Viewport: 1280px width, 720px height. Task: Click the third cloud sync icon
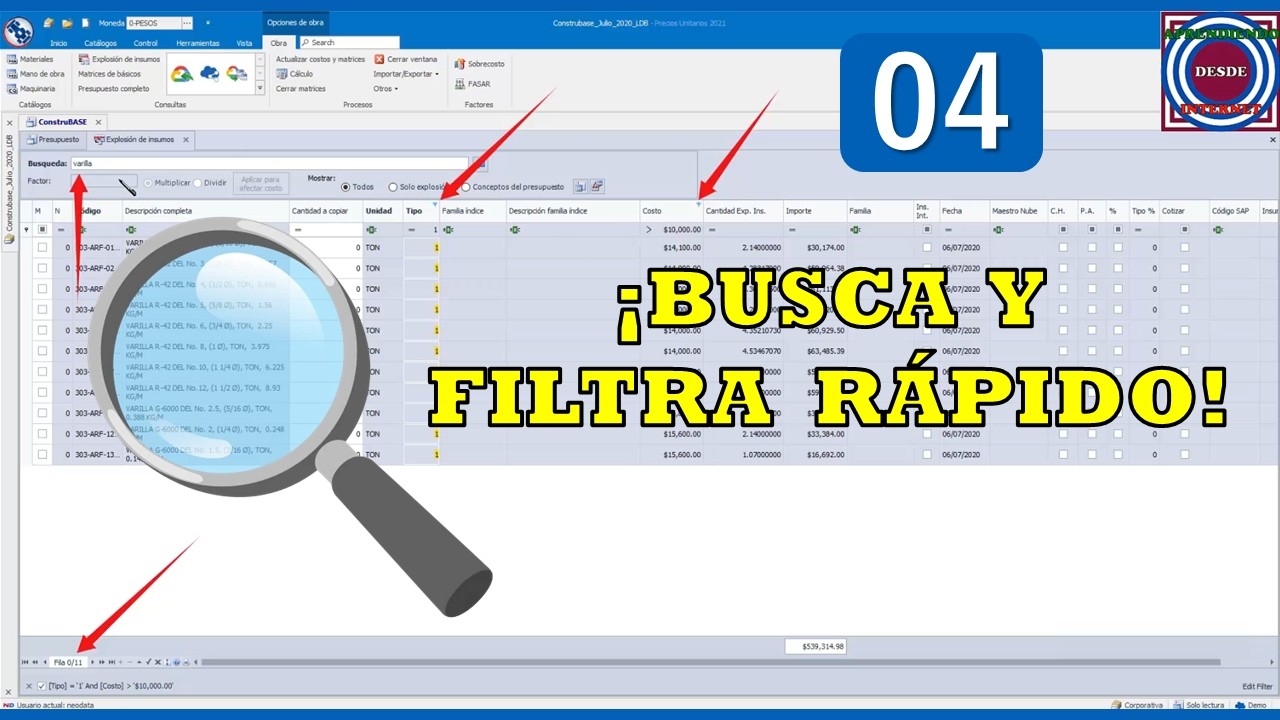click(x=237, y=74)
